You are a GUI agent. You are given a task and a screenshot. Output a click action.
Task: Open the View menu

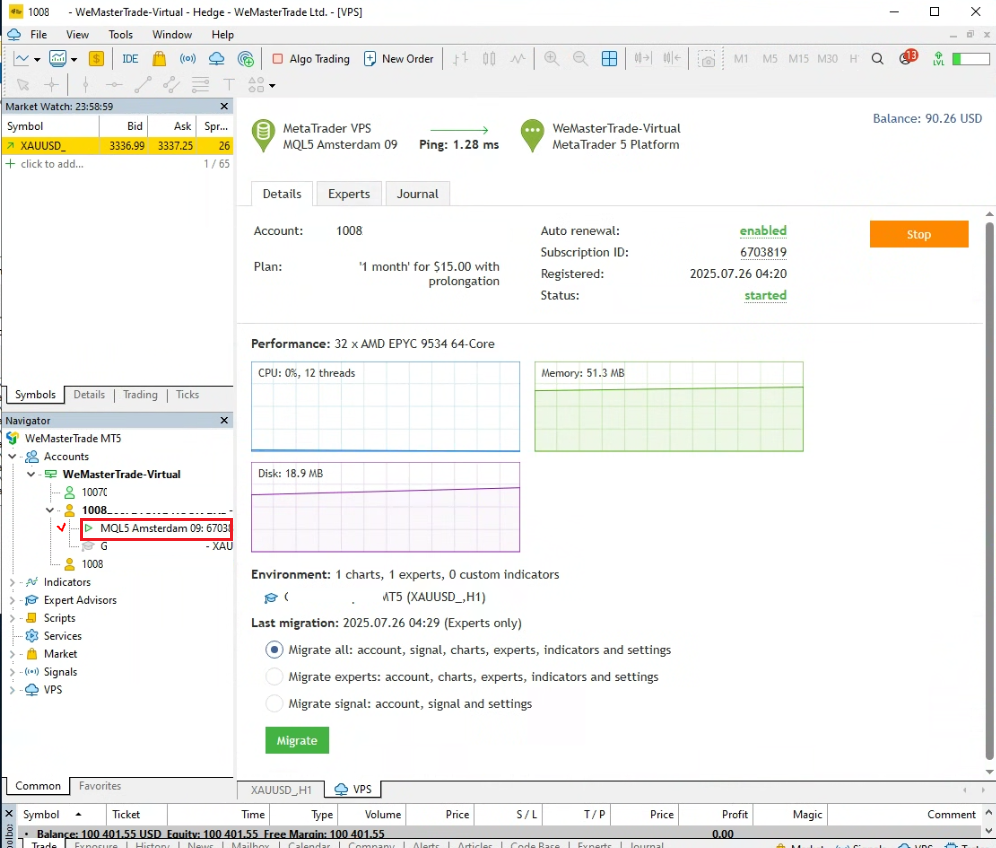point(77,34)
